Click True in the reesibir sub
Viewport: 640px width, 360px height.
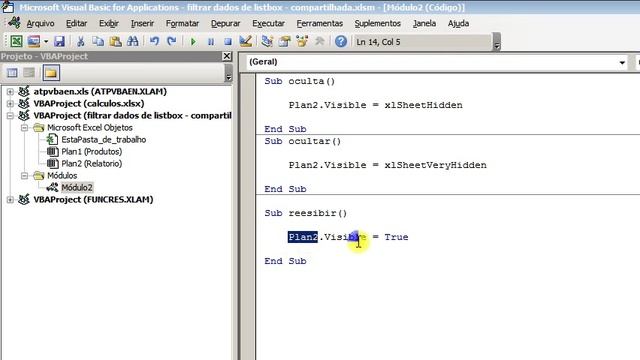[x=396, y=237]
